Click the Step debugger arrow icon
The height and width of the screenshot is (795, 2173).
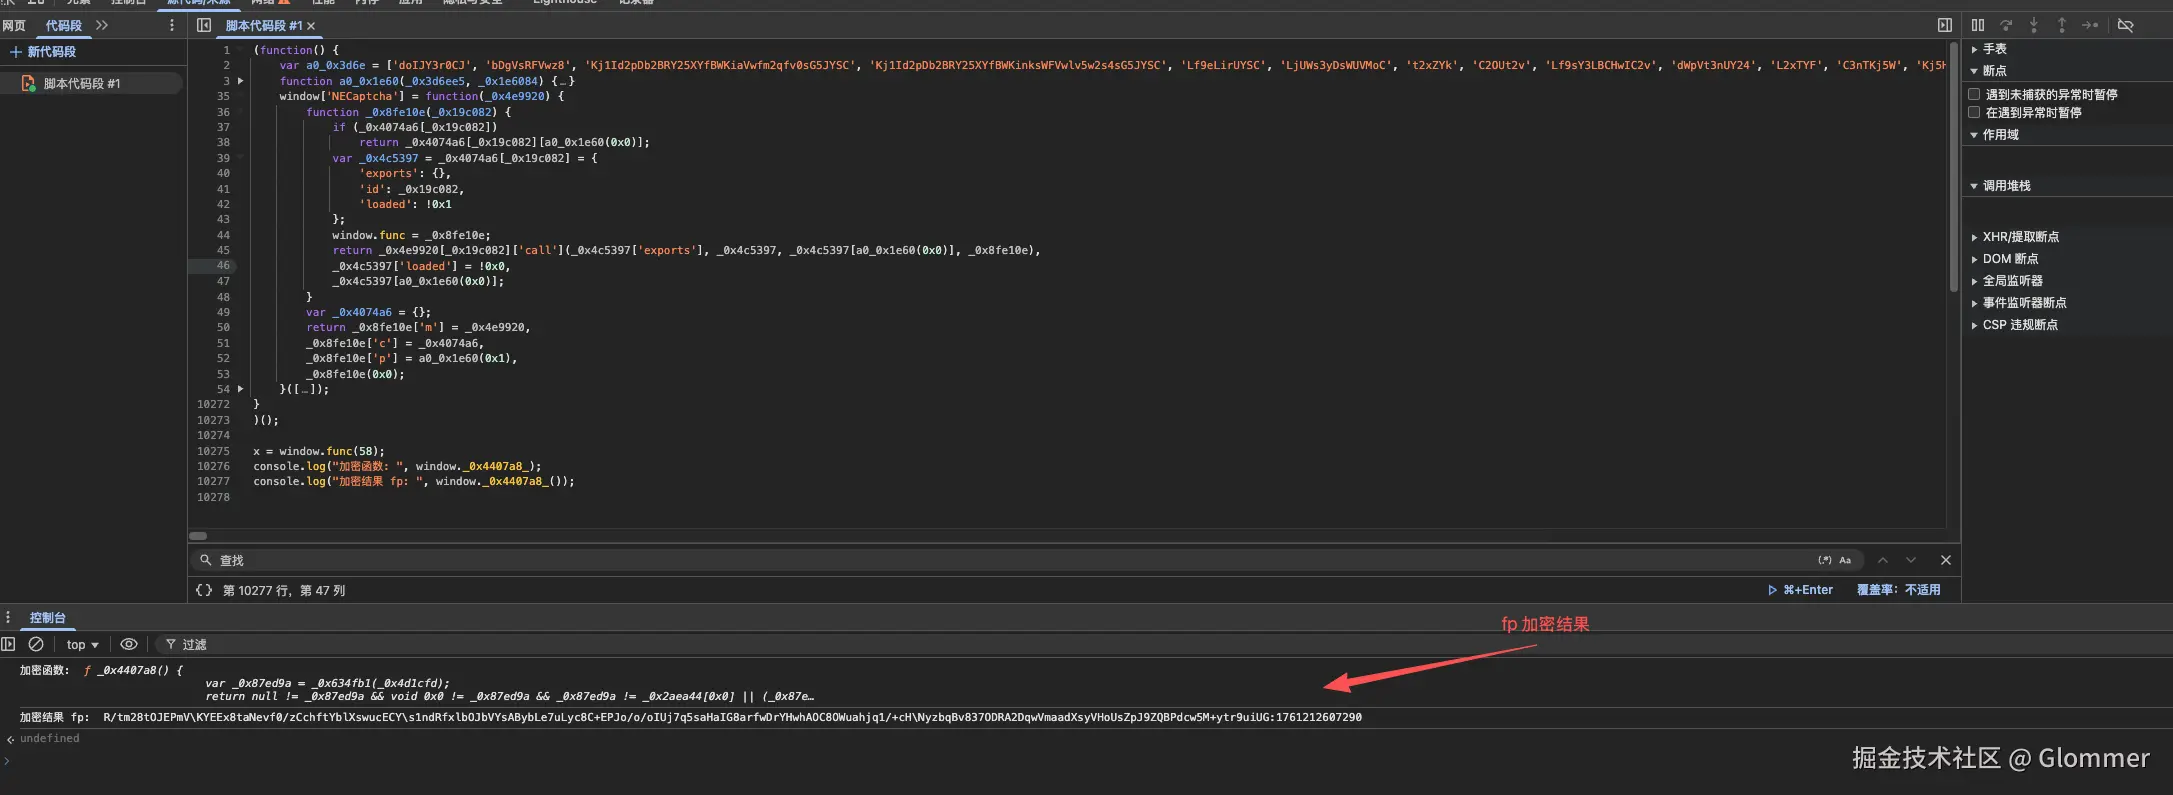pos(2090,25)
